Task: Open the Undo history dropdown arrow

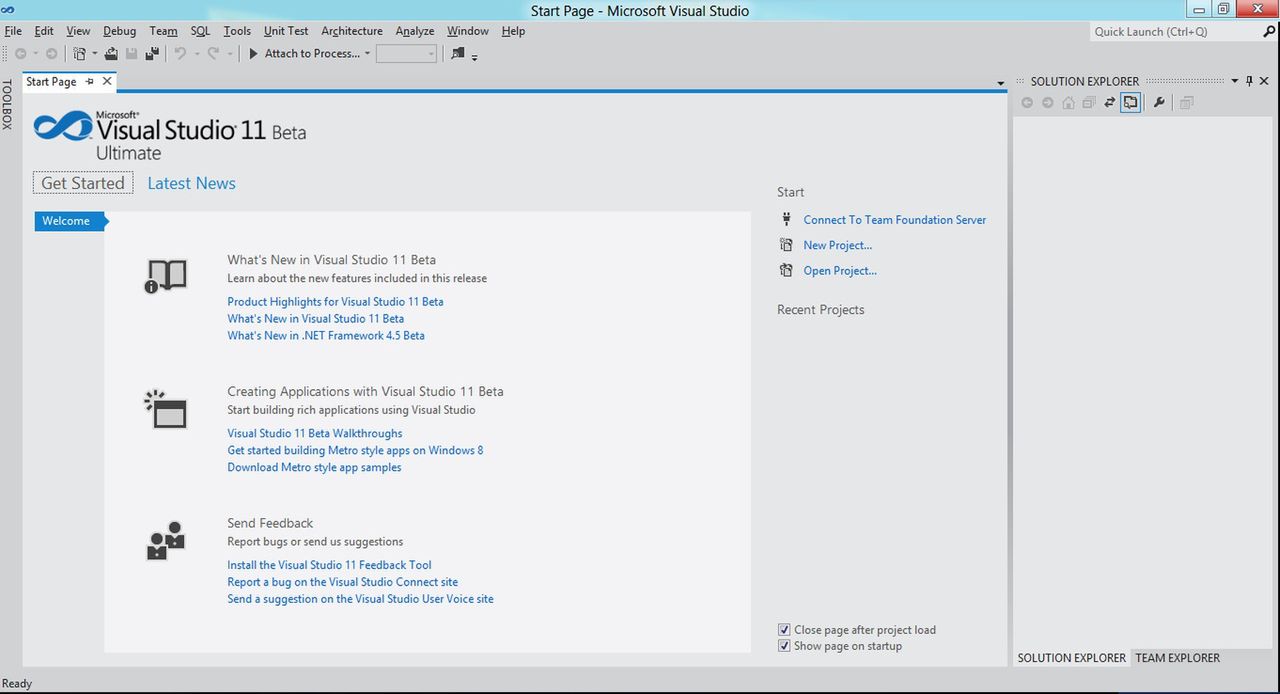Action: tap(196, 54)
